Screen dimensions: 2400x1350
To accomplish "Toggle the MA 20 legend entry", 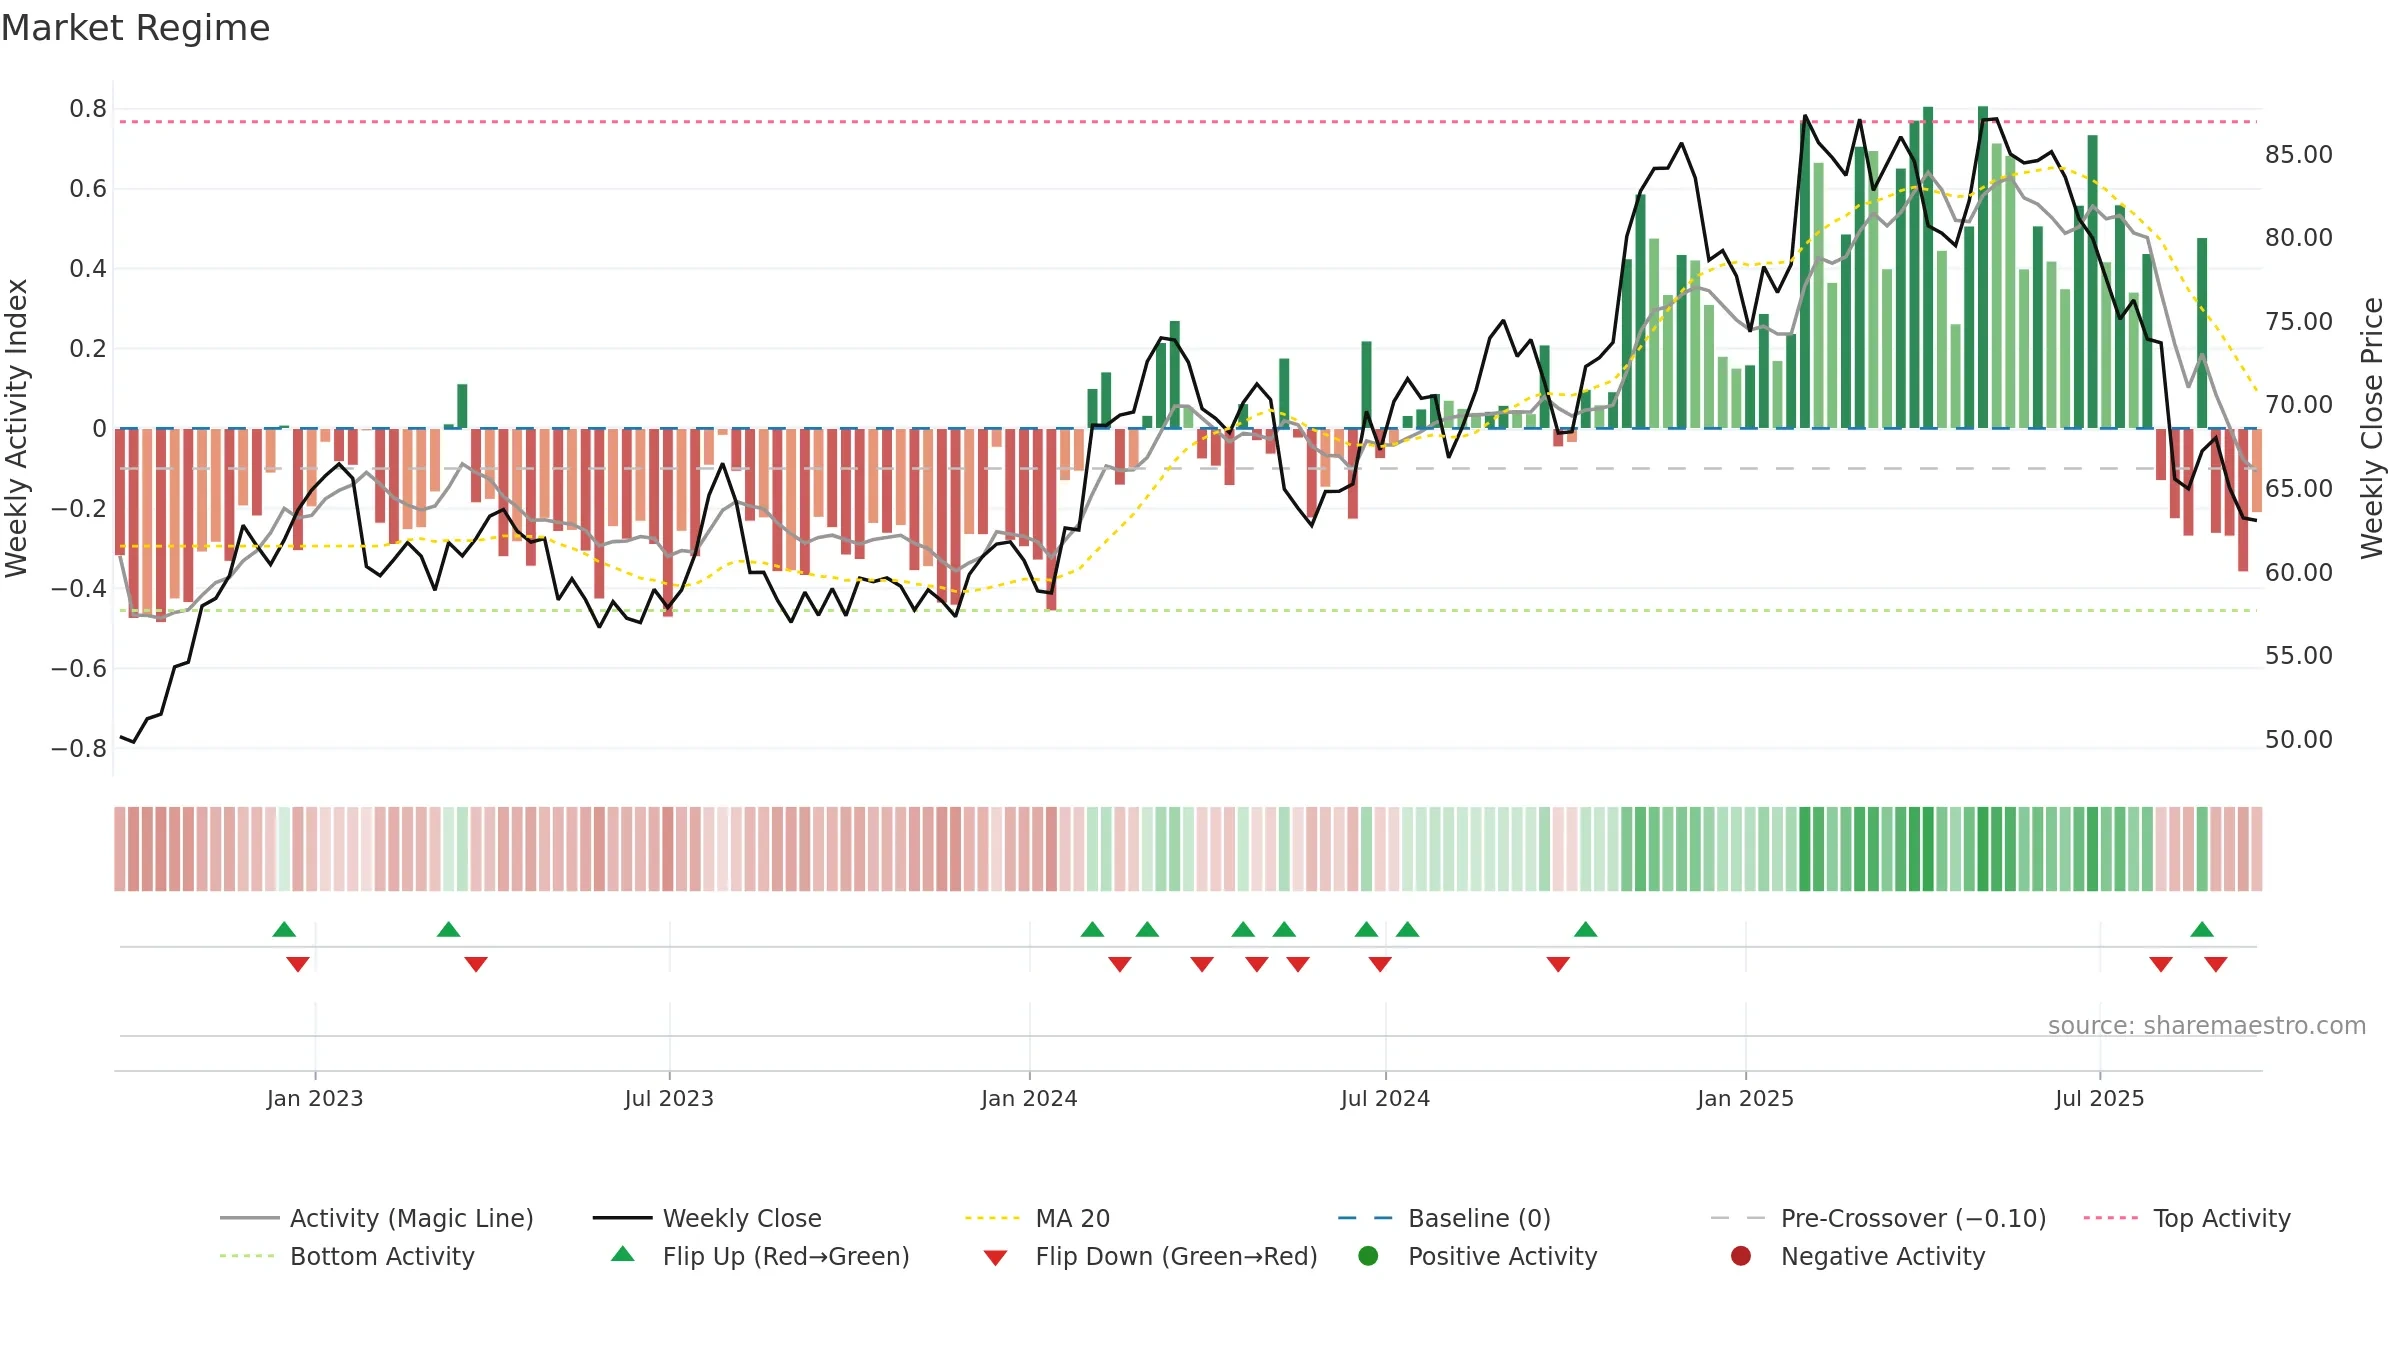I will 1037,1218.
